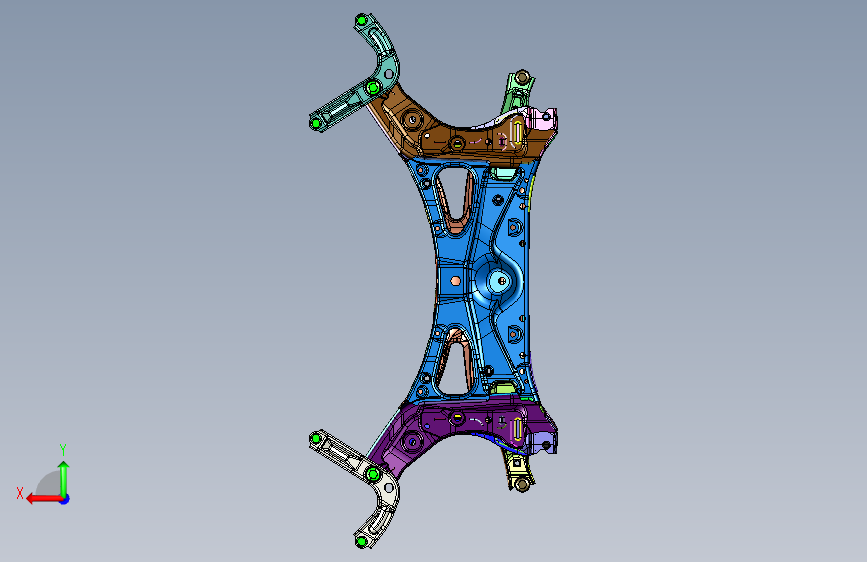The image size is (867, 562).
Task: Click the bronze bolt head on the green bracket
Action: [523, 77]
